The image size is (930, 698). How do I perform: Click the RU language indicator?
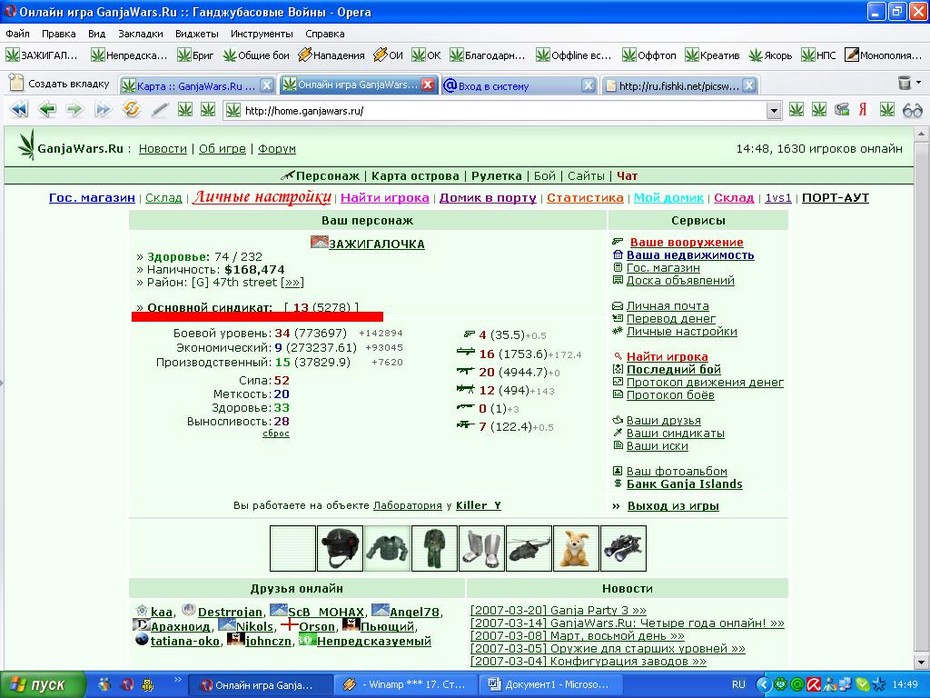738,684
